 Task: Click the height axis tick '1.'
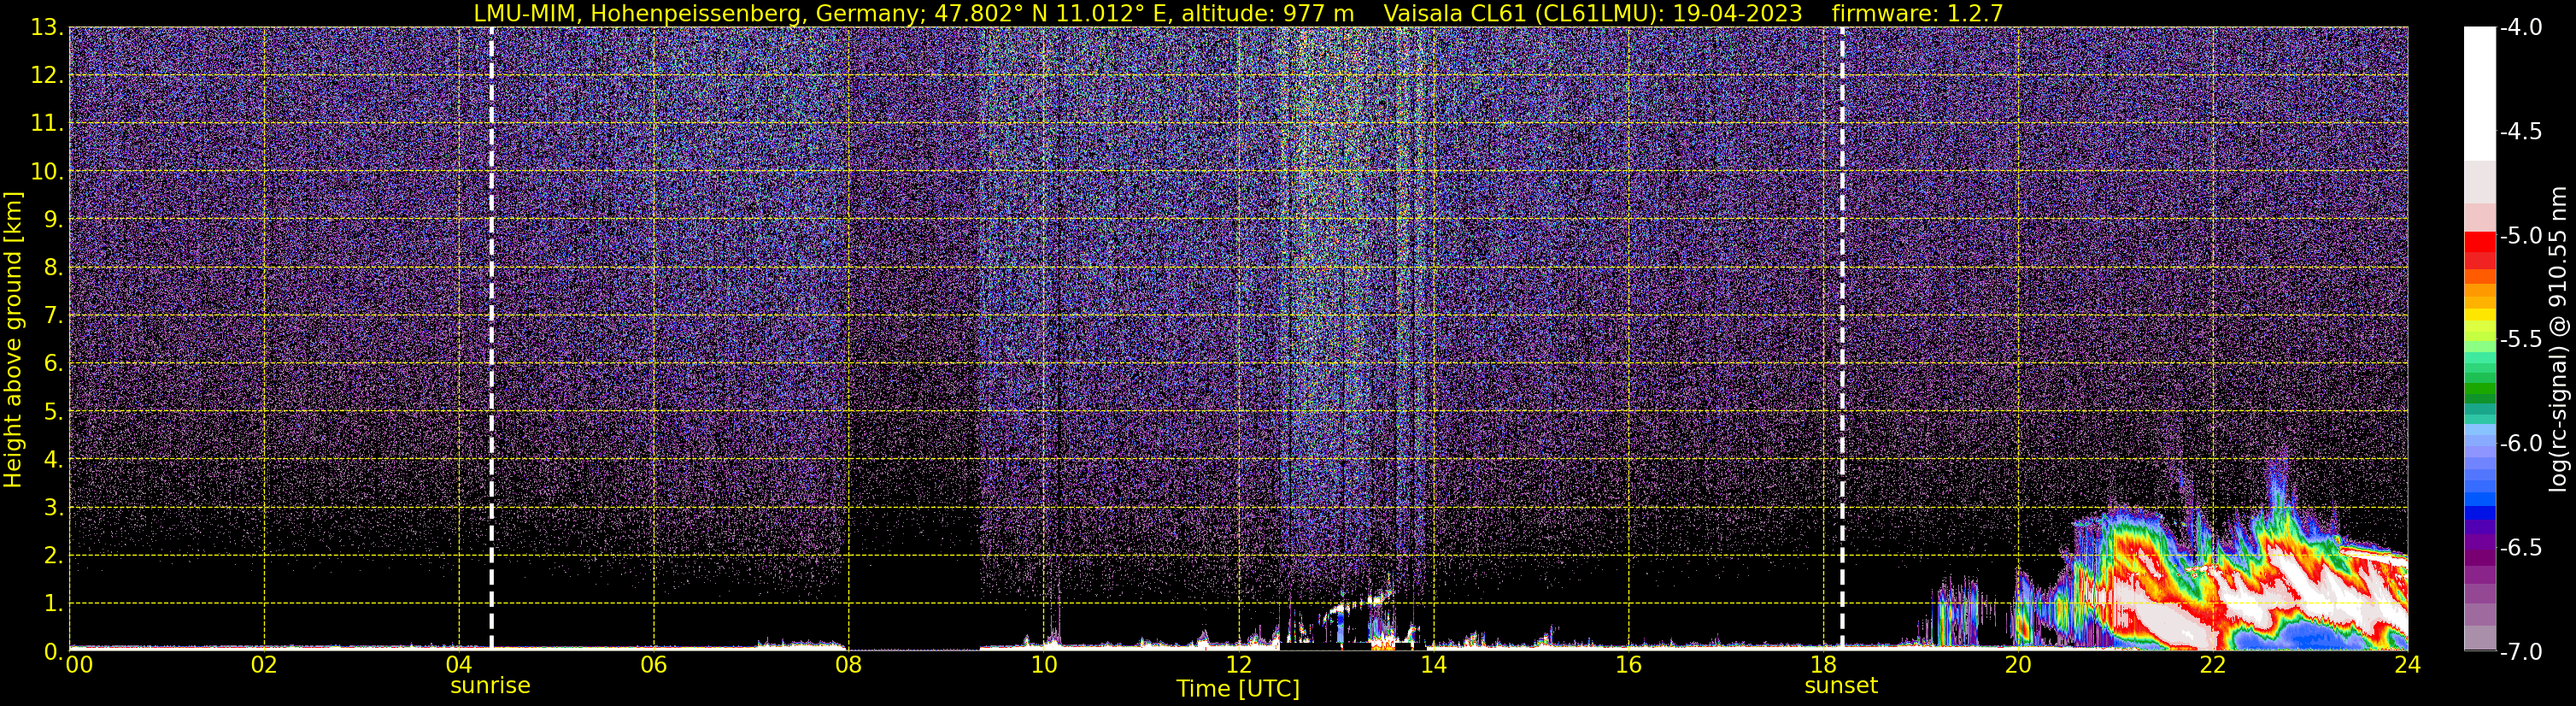pyautogui.click(x=53, y=604)
